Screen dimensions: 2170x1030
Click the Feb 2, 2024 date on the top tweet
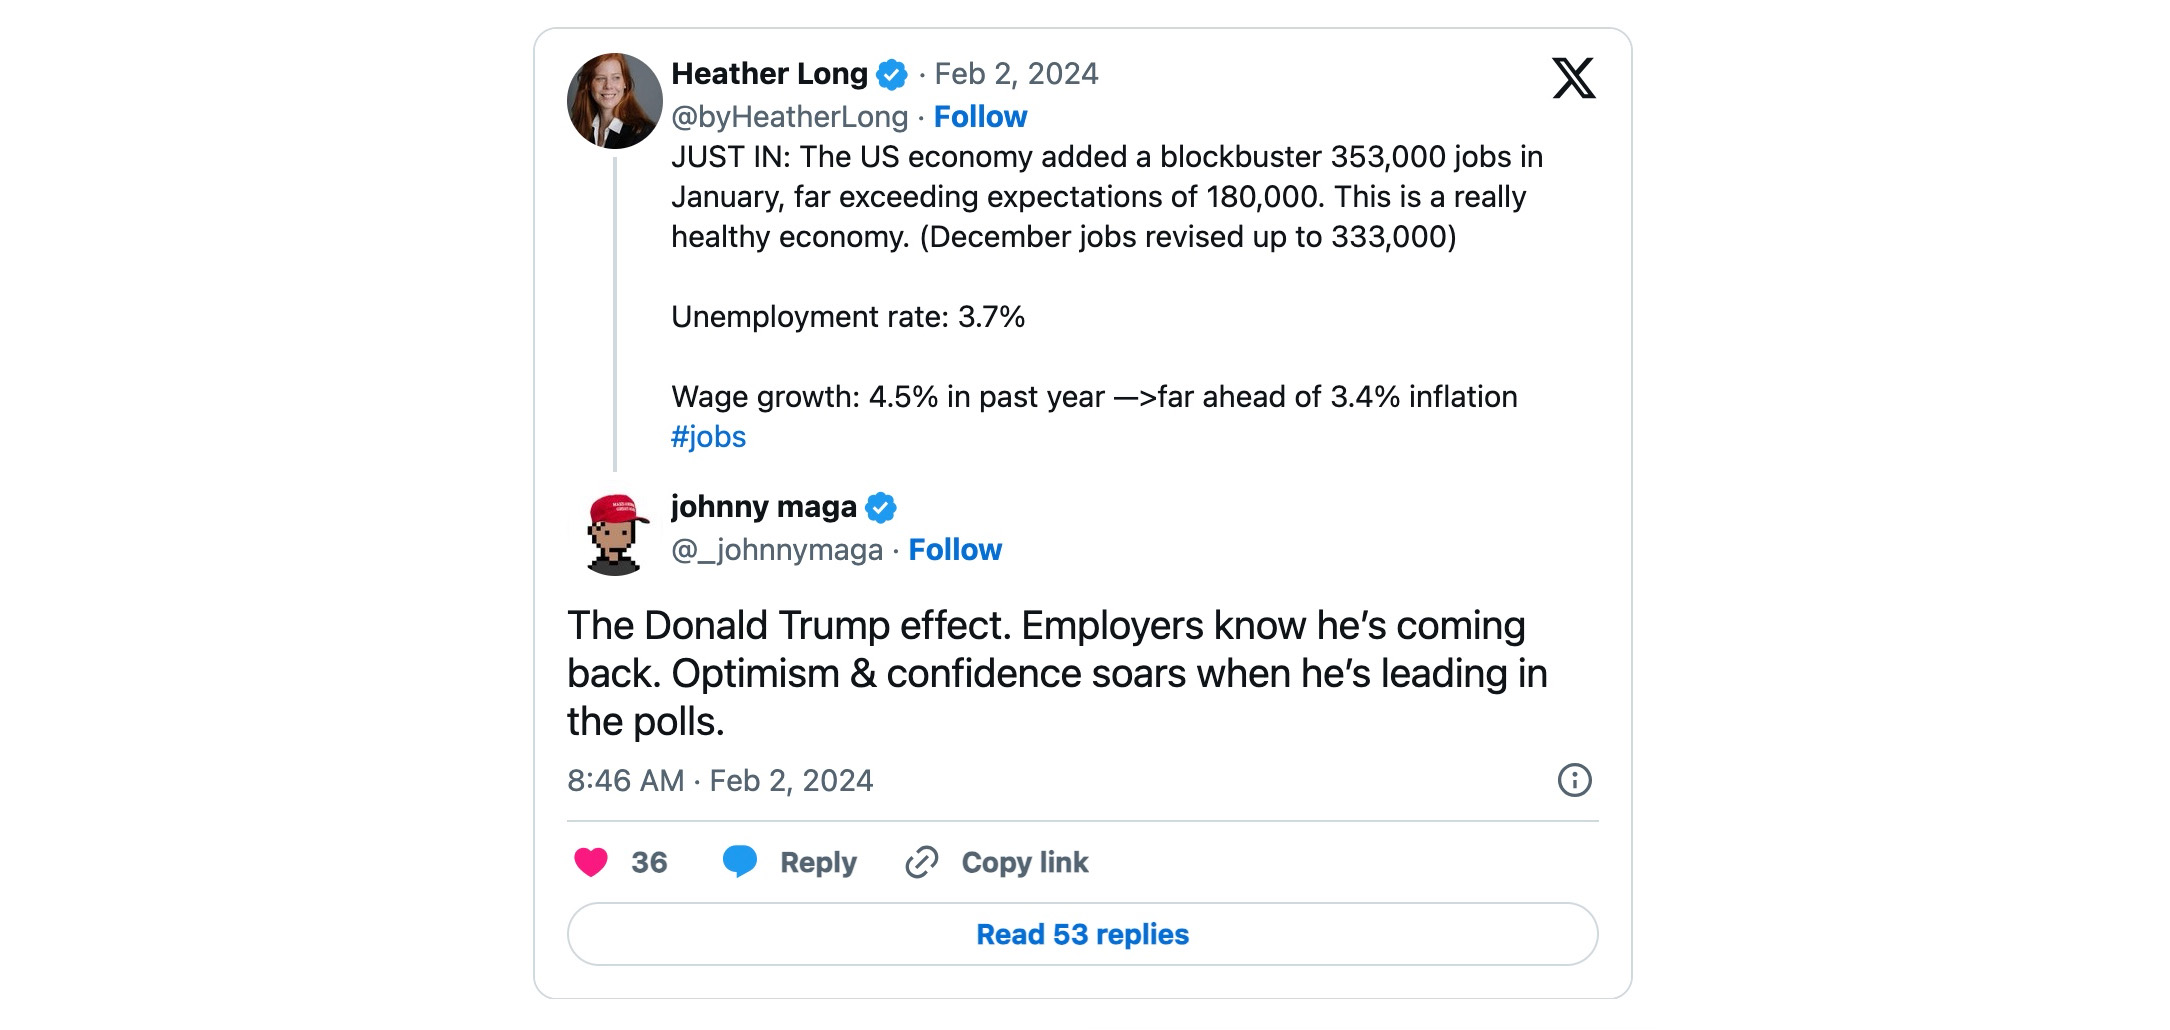pyautogui.click(x=1015, y=73)
